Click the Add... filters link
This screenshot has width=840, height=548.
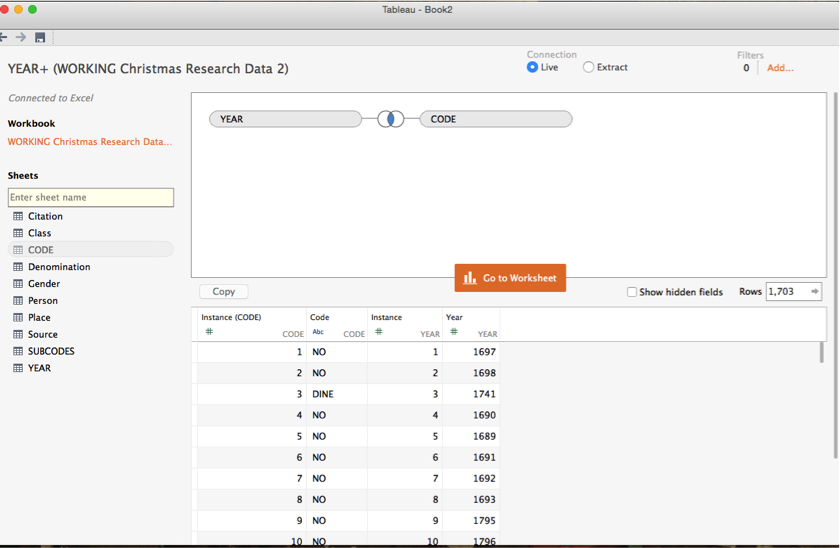[780, 68]
